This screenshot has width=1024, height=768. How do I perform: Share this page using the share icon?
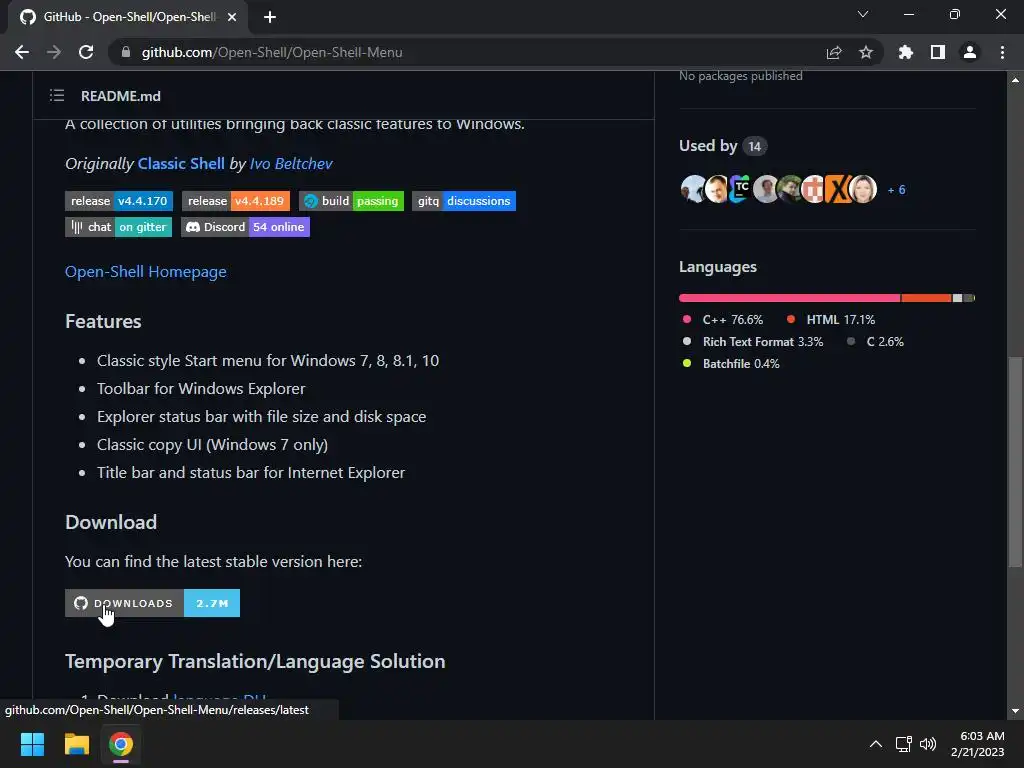[x=834, y=52]
